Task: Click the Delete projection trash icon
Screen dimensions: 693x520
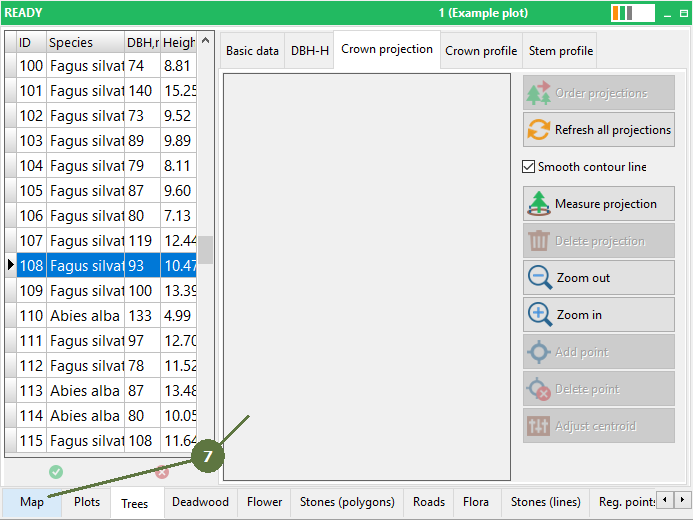Action: tap(539, 241)
